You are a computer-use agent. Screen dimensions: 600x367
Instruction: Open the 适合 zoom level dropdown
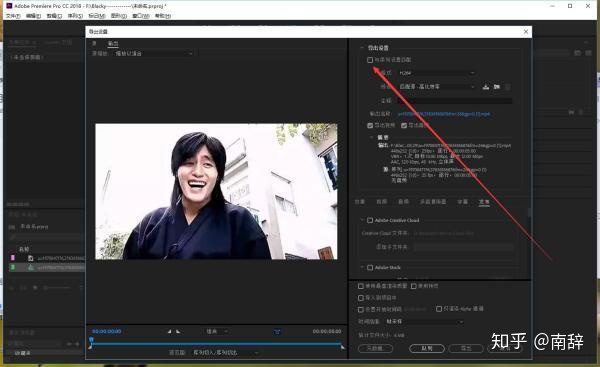(x=217, y=331)
